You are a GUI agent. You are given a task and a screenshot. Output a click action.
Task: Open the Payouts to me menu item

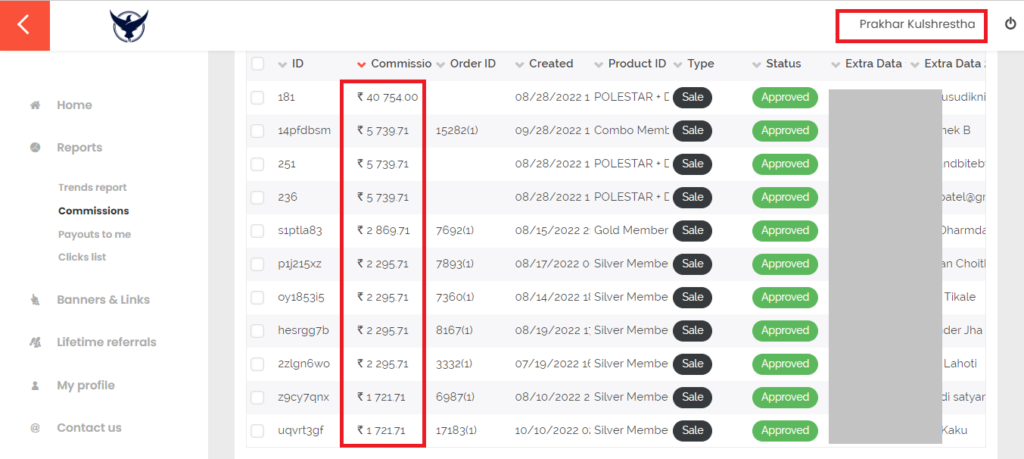click(89, 234)
